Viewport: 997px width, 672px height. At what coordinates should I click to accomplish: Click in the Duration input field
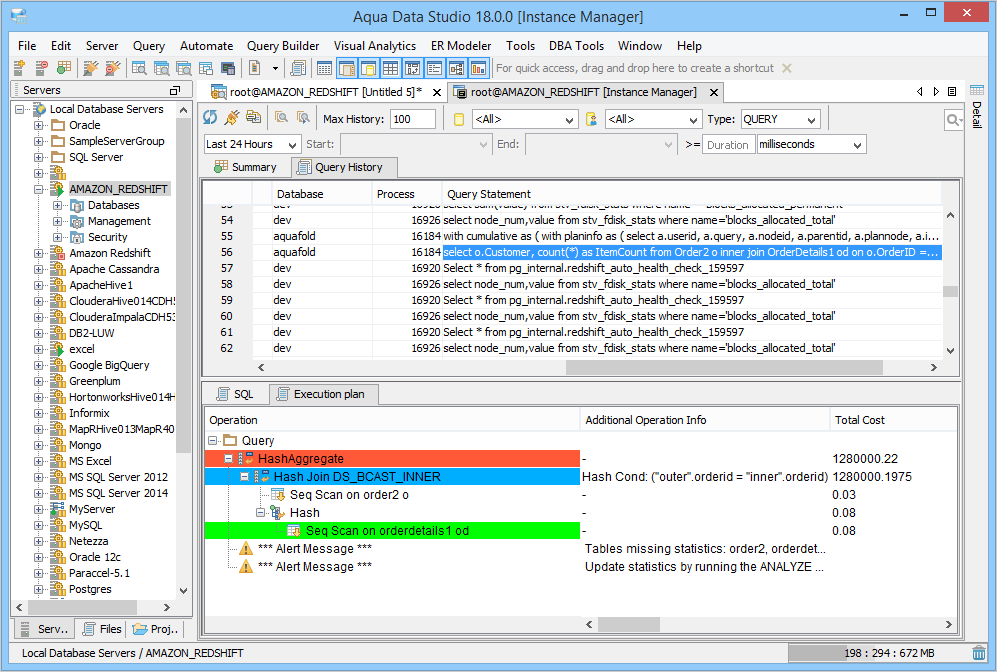[728, 145]
